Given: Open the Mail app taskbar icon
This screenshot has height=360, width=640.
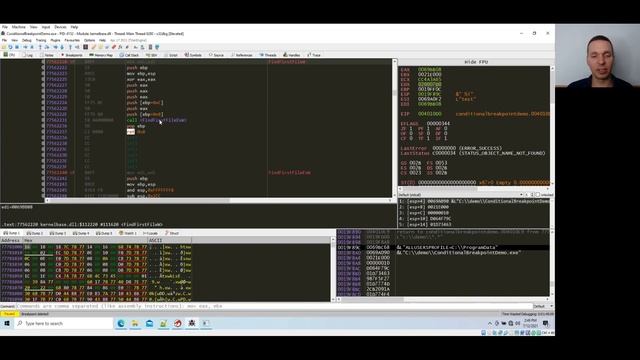Looking at the screenshot, I should coord(149,323).
